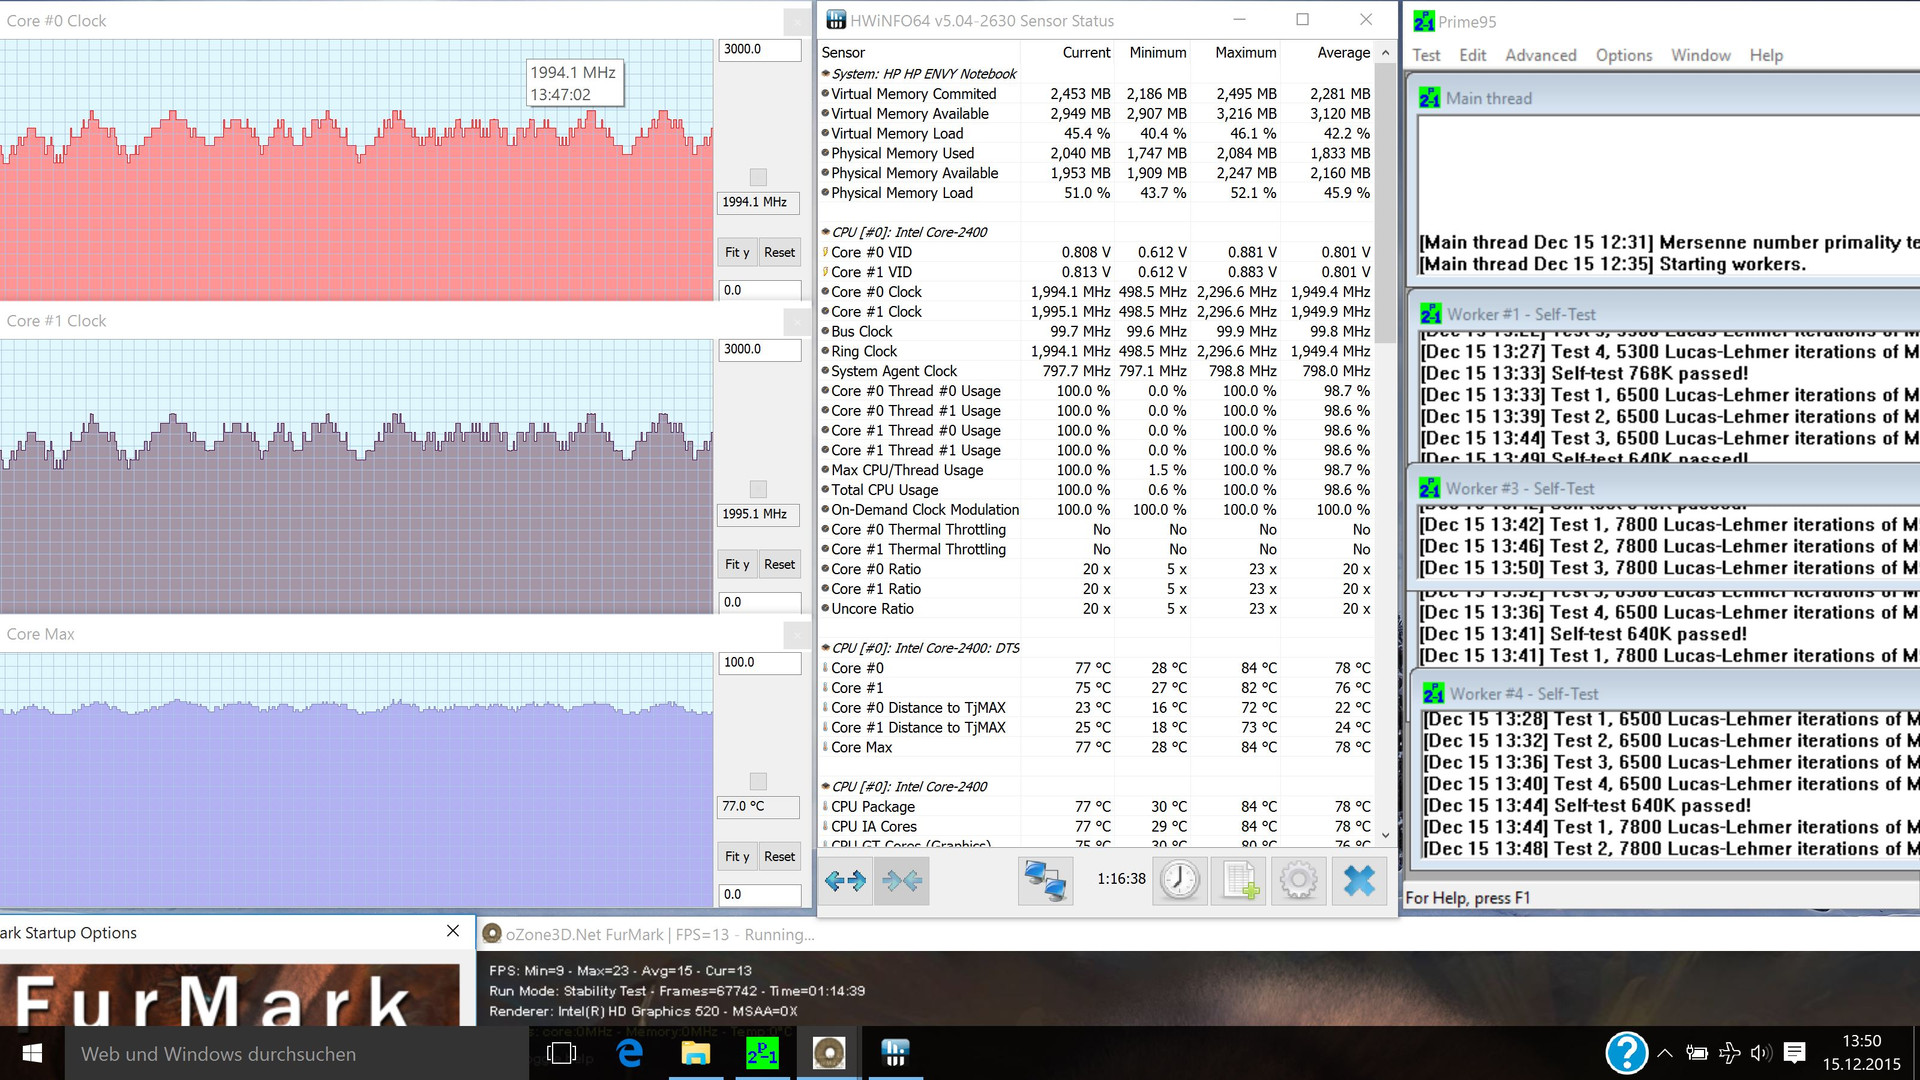Close the FurMark Startup Options dialog
1920x1080 pixels.
pyautogui.click(x=453, y=931)
